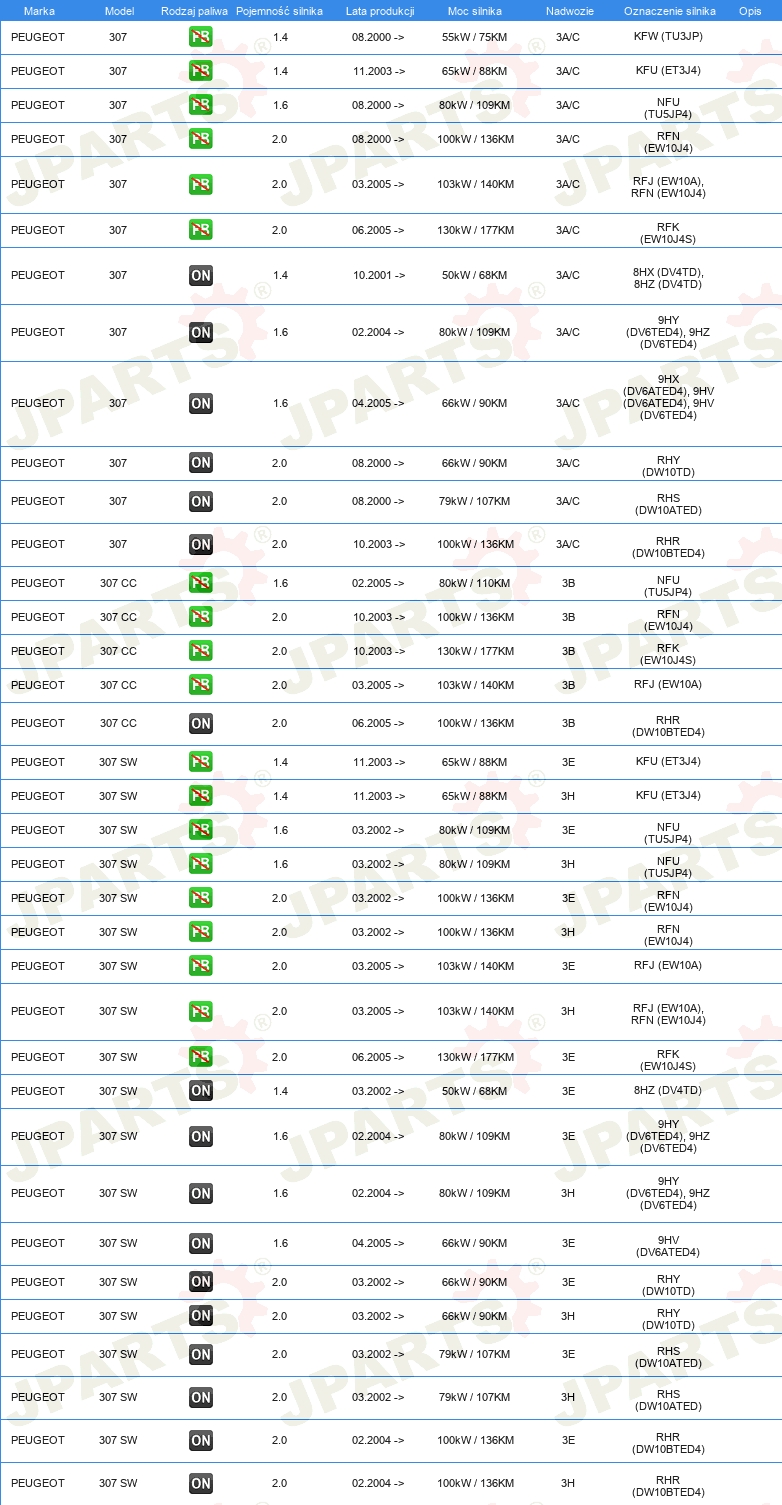Screen dimensions: 782x1505
Task: Click ON icon in 307 SW 3E 9HV (DV6ATED4) row
Action: click(x=201, y=1244)
